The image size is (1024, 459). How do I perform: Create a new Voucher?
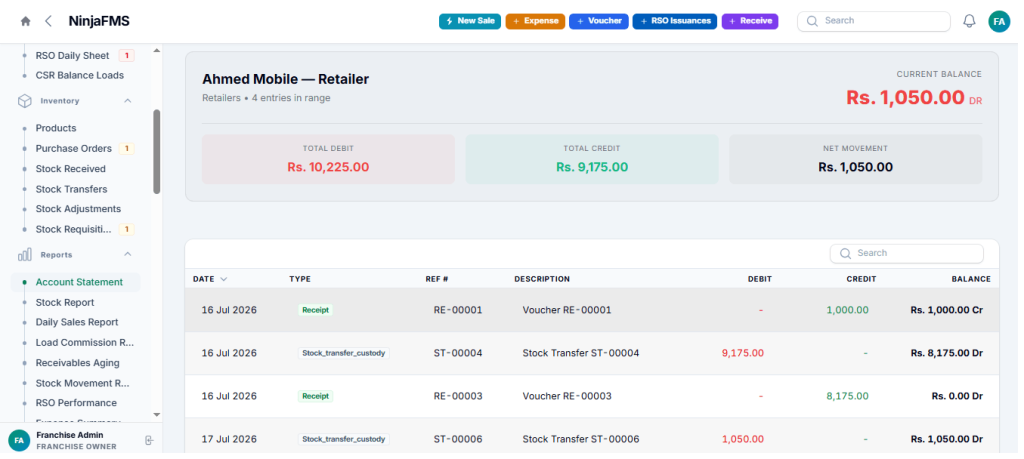pyautogui.click(x=599, y=21)
